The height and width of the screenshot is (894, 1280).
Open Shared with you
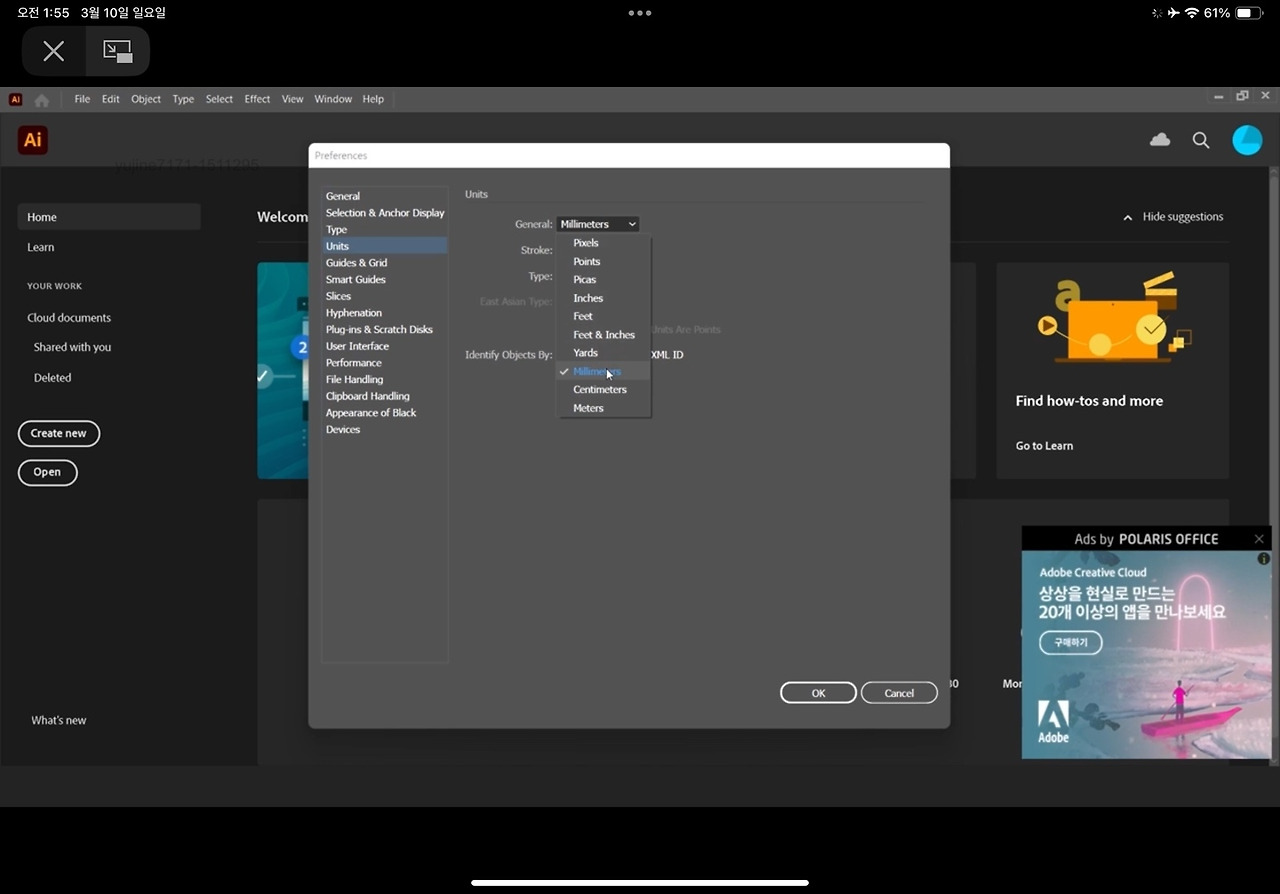72,347
